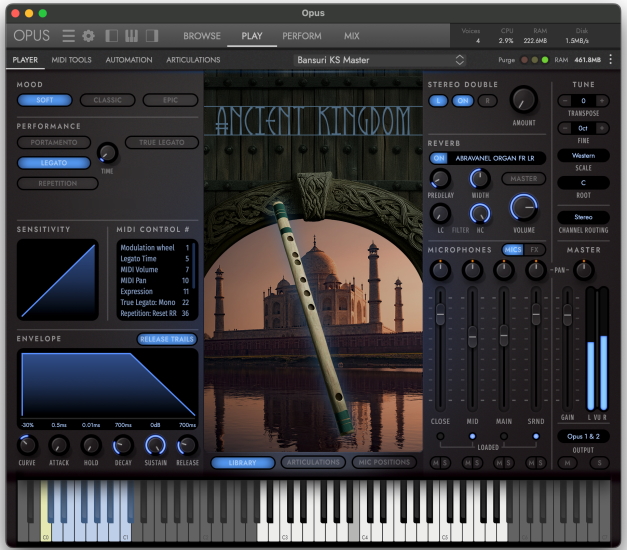Switch to the Perform page

coord(302,36)
